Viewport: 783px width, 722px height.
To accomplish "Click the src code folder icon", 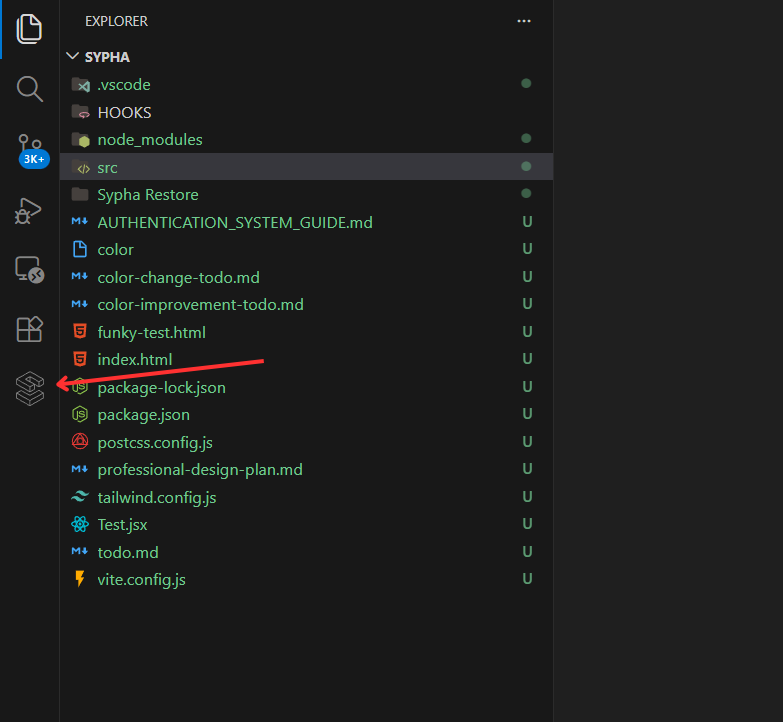I will click(80, 167).
